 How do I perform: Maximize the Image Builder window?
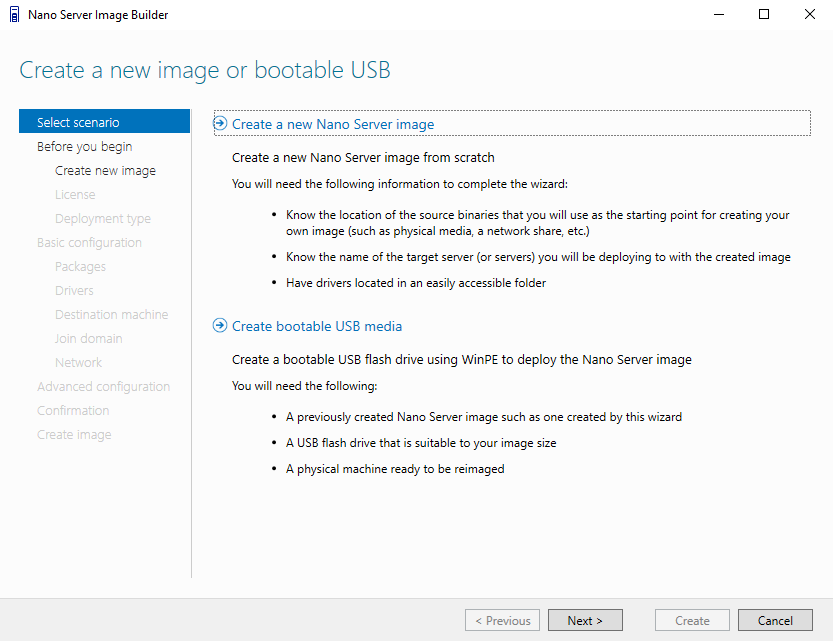pos(764,14)
